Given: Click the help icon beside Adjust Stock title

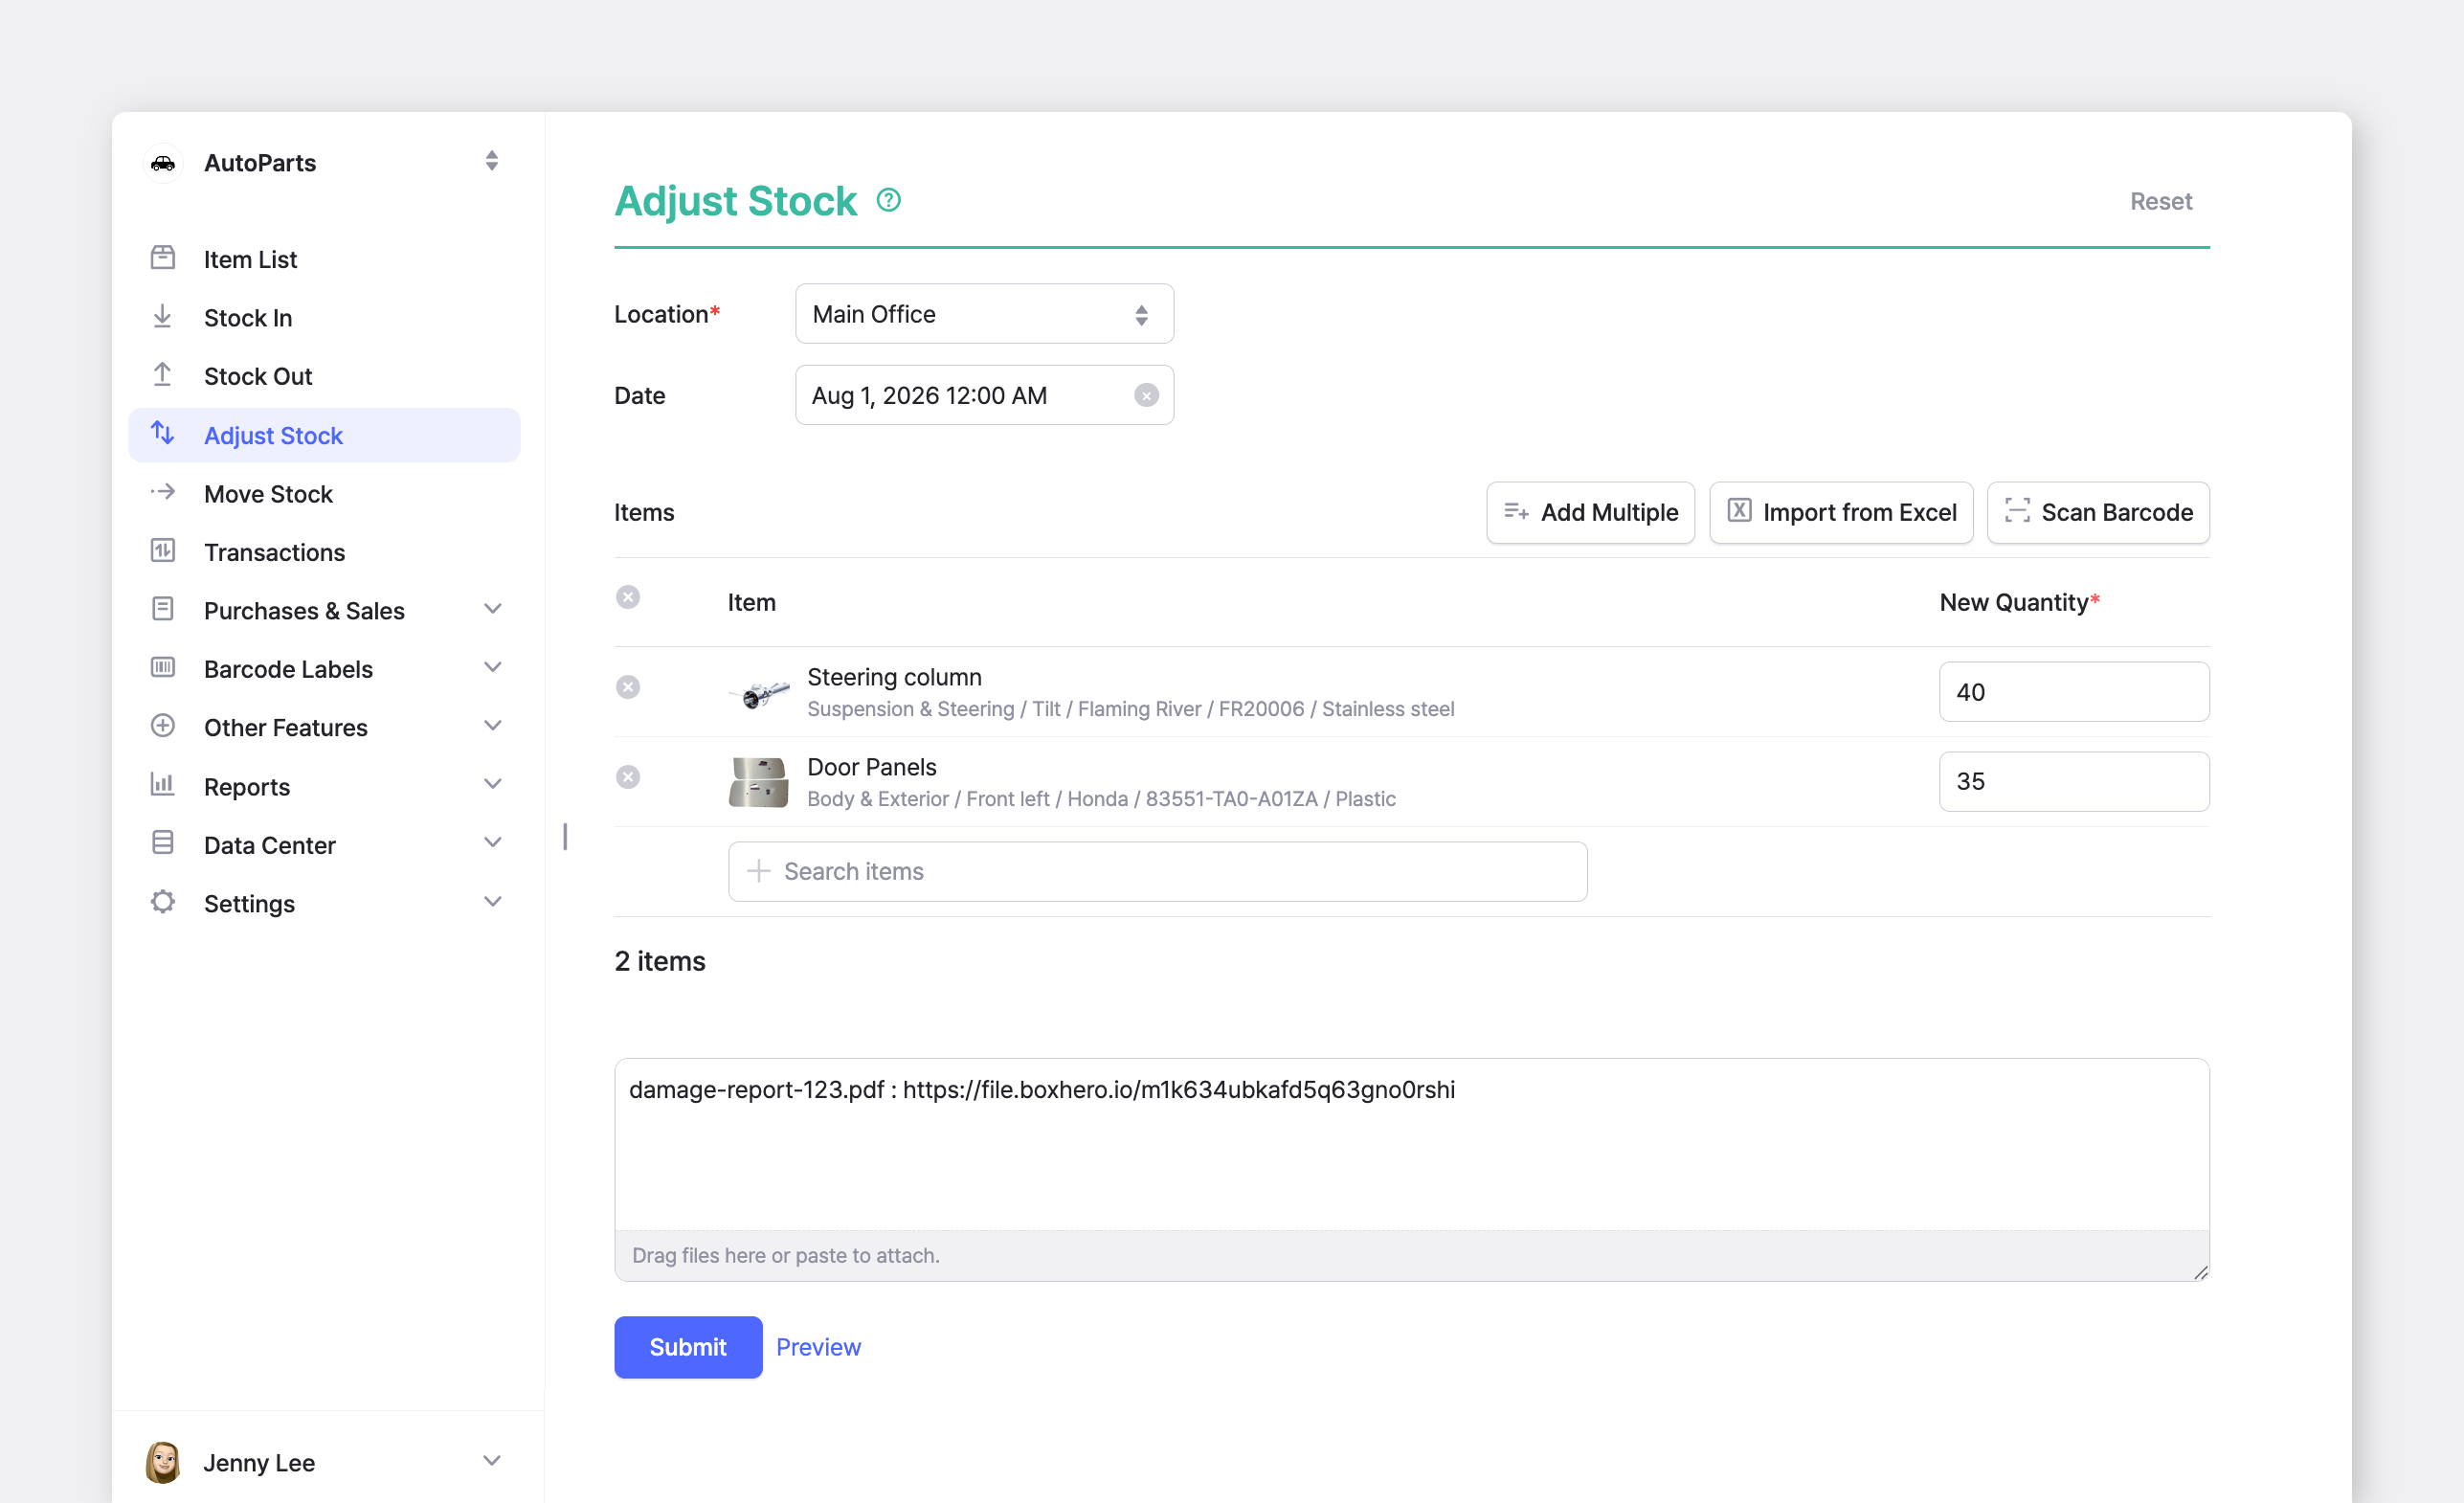Looking at the screenshot, I should [x=888, y=200].
